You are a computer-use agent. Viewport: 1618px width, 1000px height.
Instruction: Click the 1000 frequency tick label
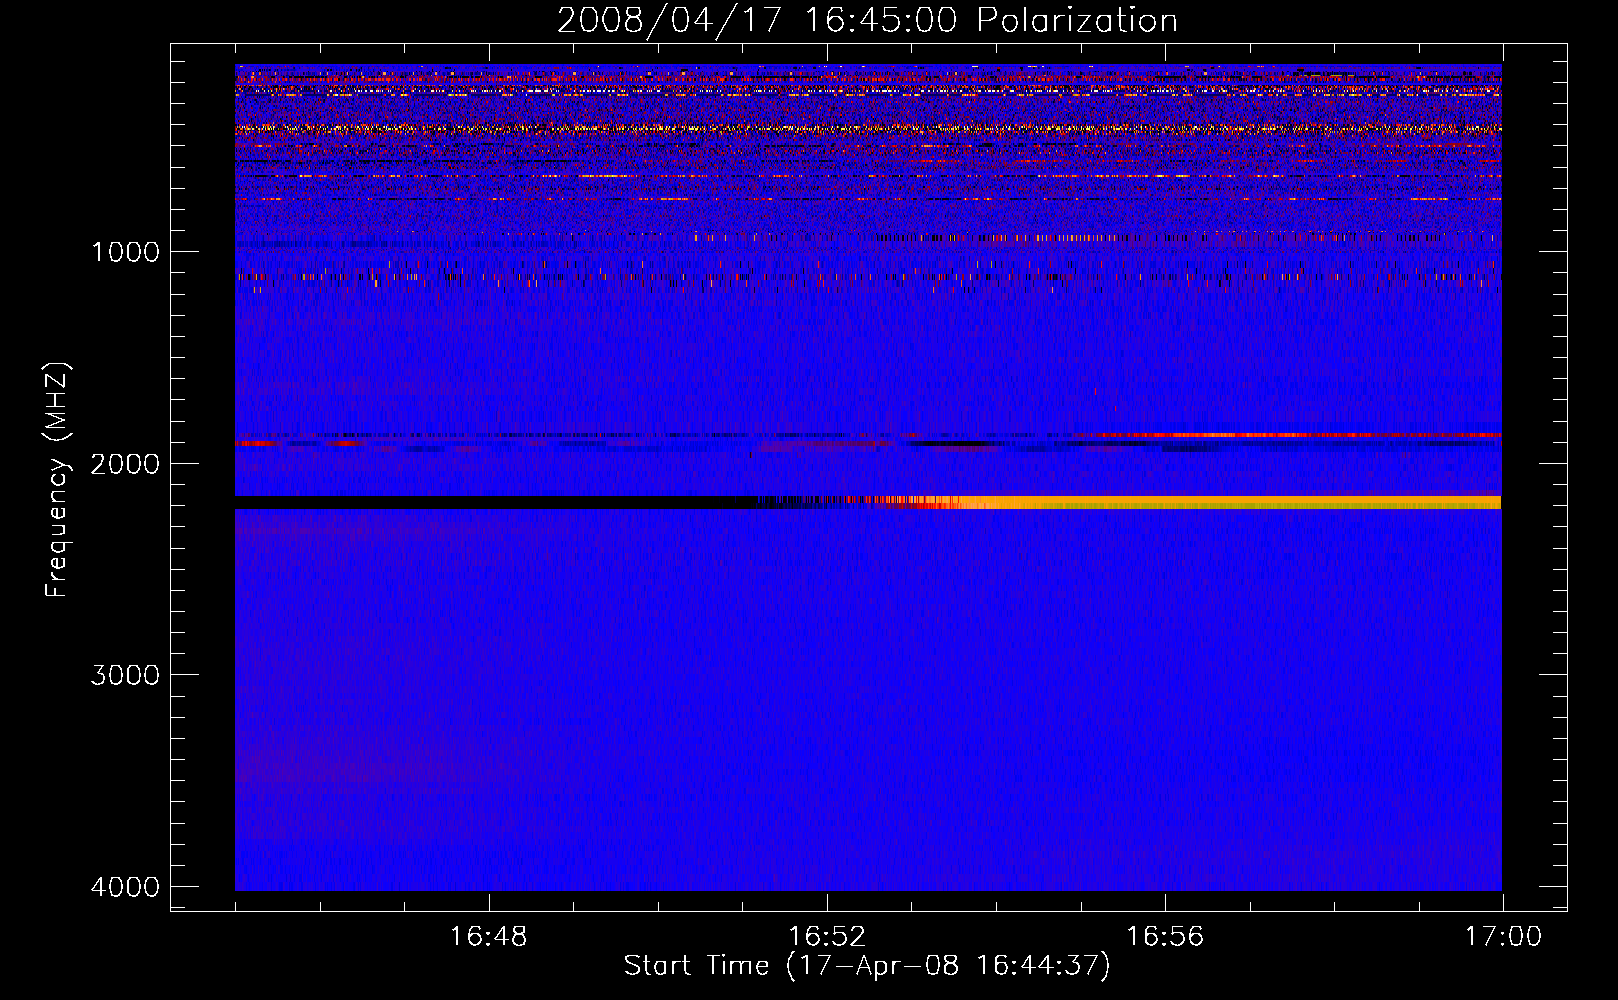pos(125,251)
